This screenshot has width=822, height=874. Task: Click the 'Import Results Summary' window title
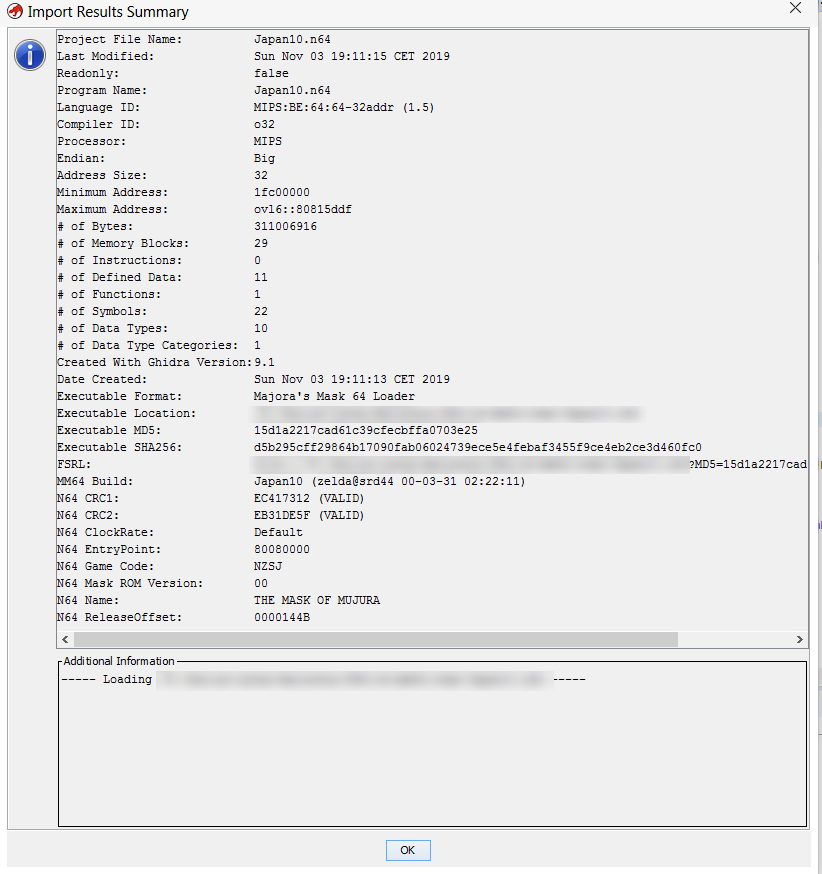coord(108,12)
